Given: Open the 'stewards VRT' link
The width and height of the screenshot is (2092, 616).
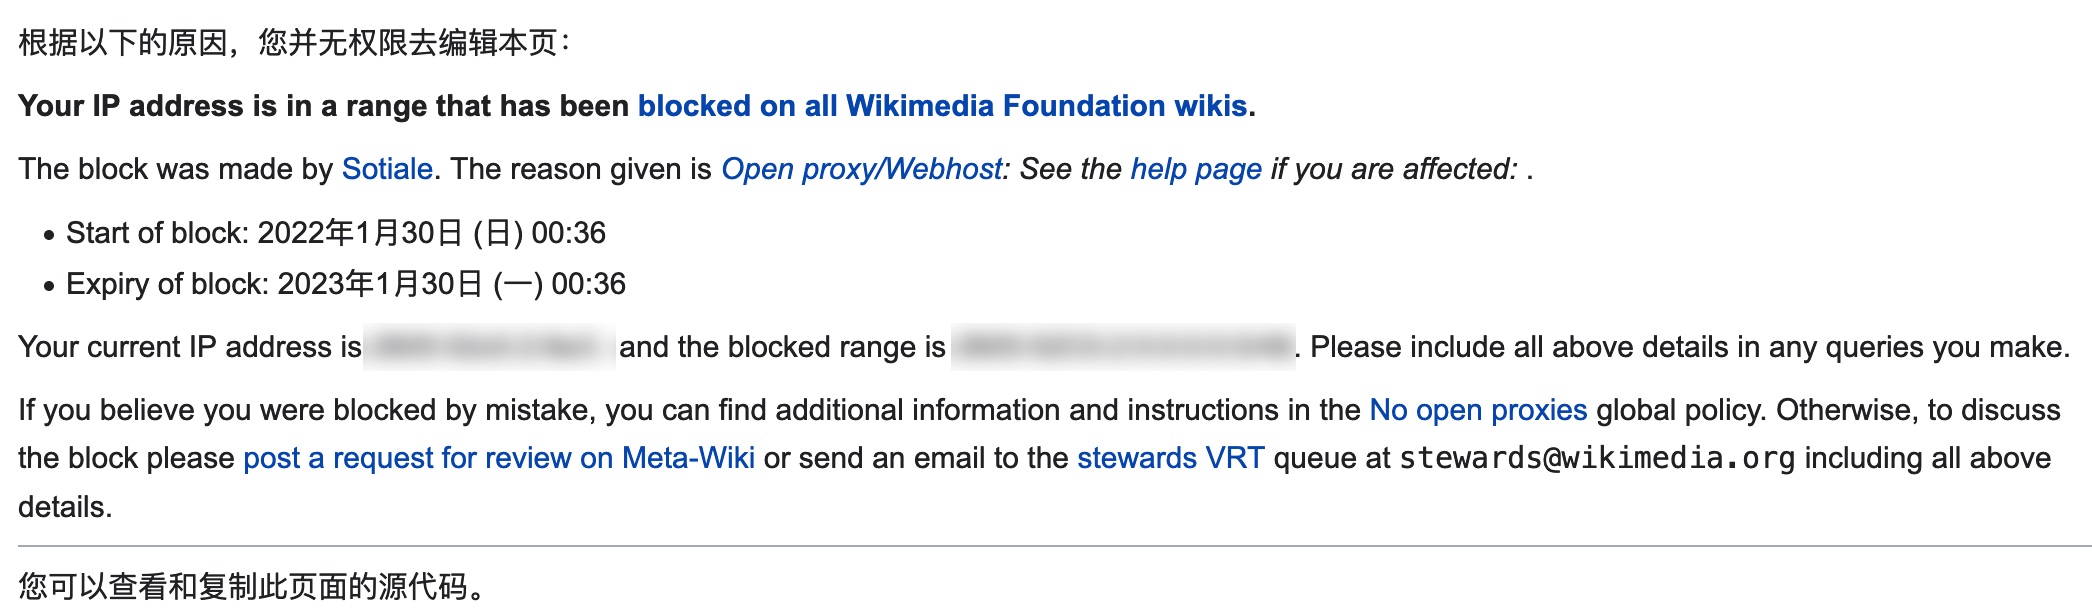Looking at the screenshot, I should pos(1170,458).
